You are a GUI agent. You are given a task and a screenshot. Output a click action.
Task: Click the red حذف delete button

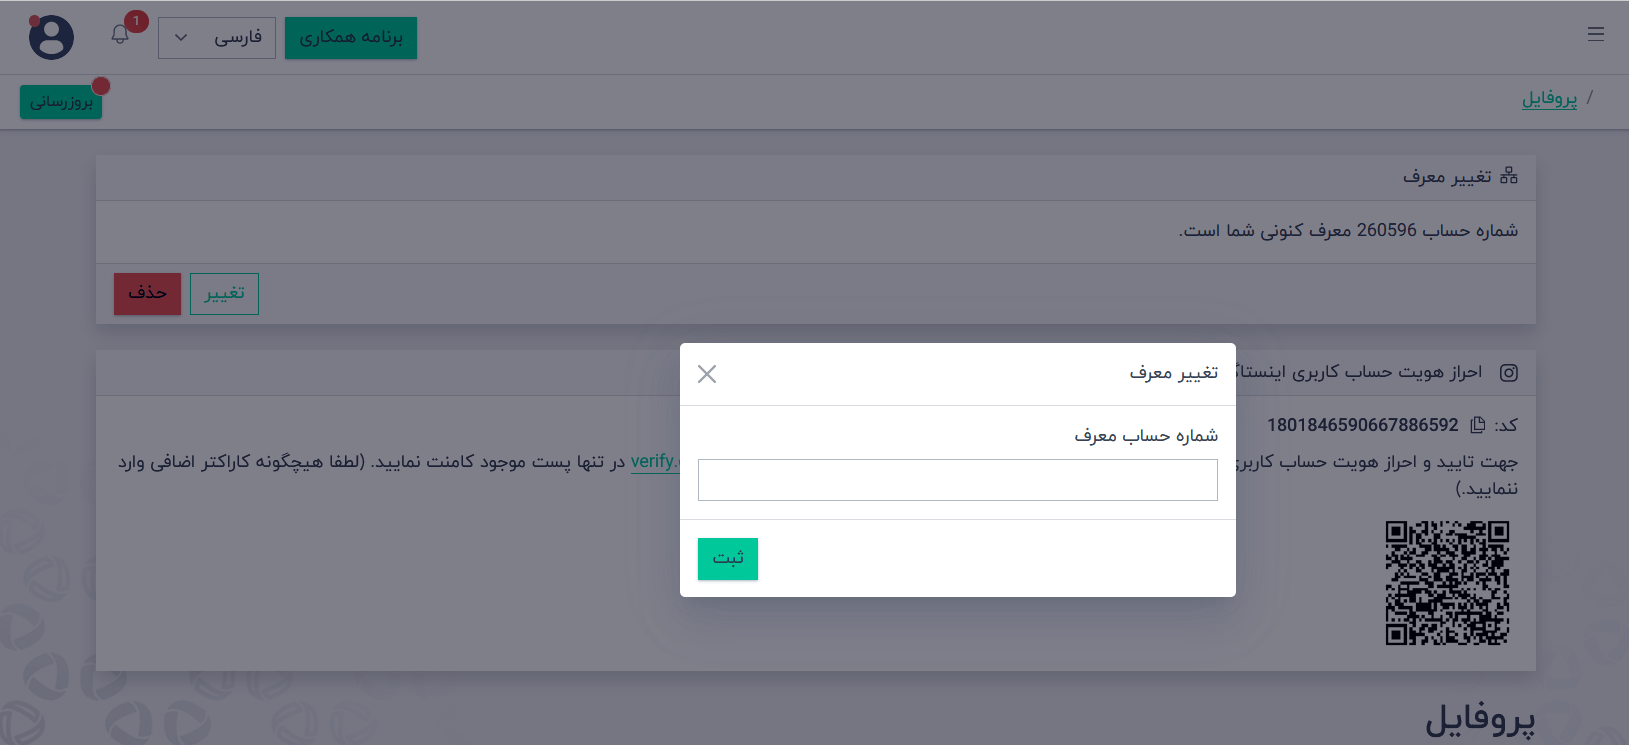[x=147, y=293]
